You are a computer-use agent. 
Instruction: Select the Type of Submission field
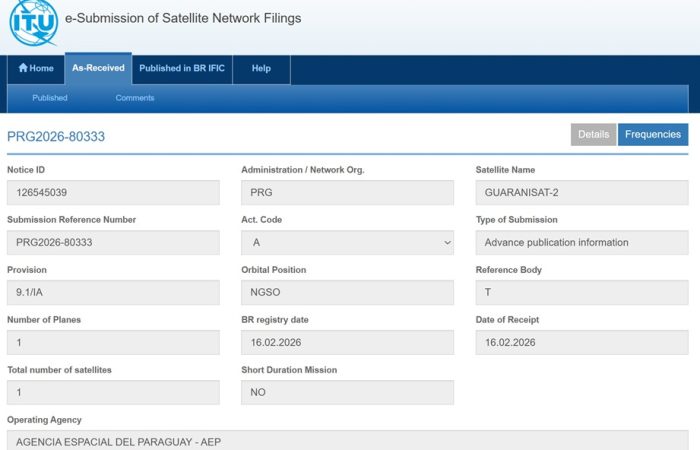pyautogui.click(x=581, y=242)
